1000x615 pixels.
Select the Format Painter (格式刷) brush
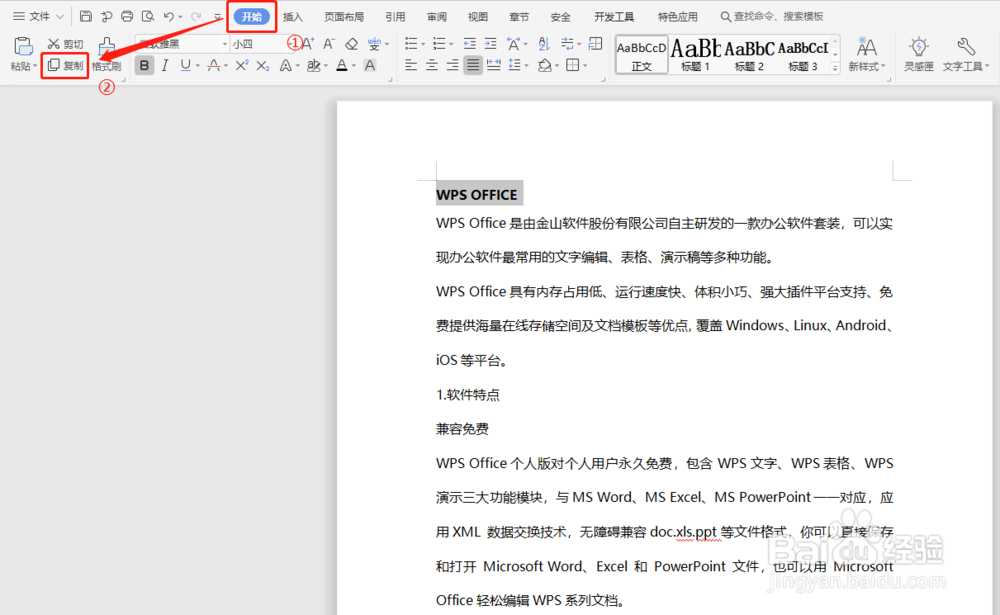click(x=107, y=54)
